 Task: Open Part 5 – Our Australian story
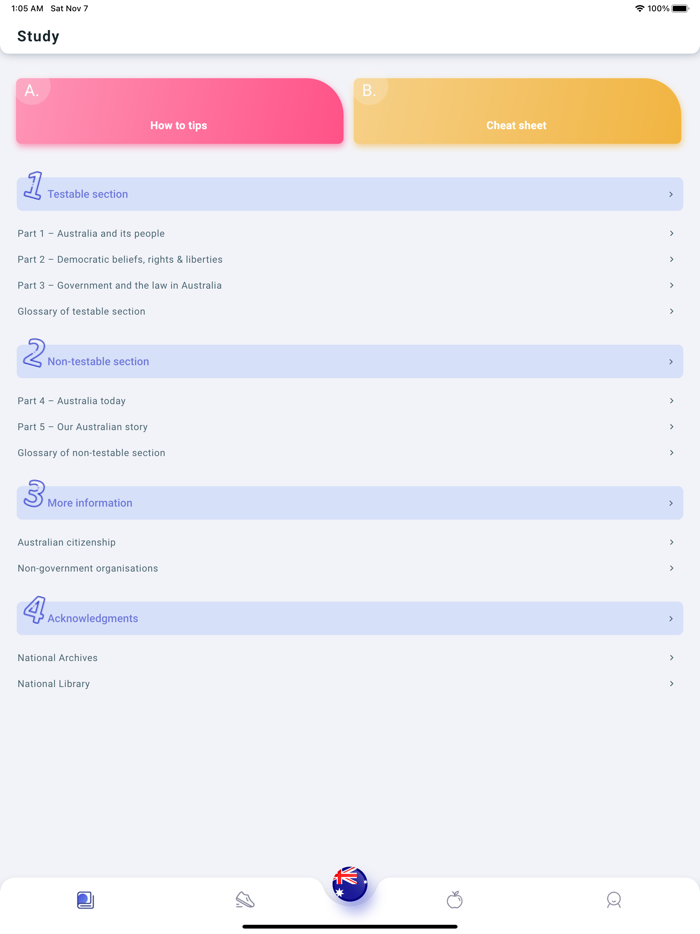tap(350, 427)
